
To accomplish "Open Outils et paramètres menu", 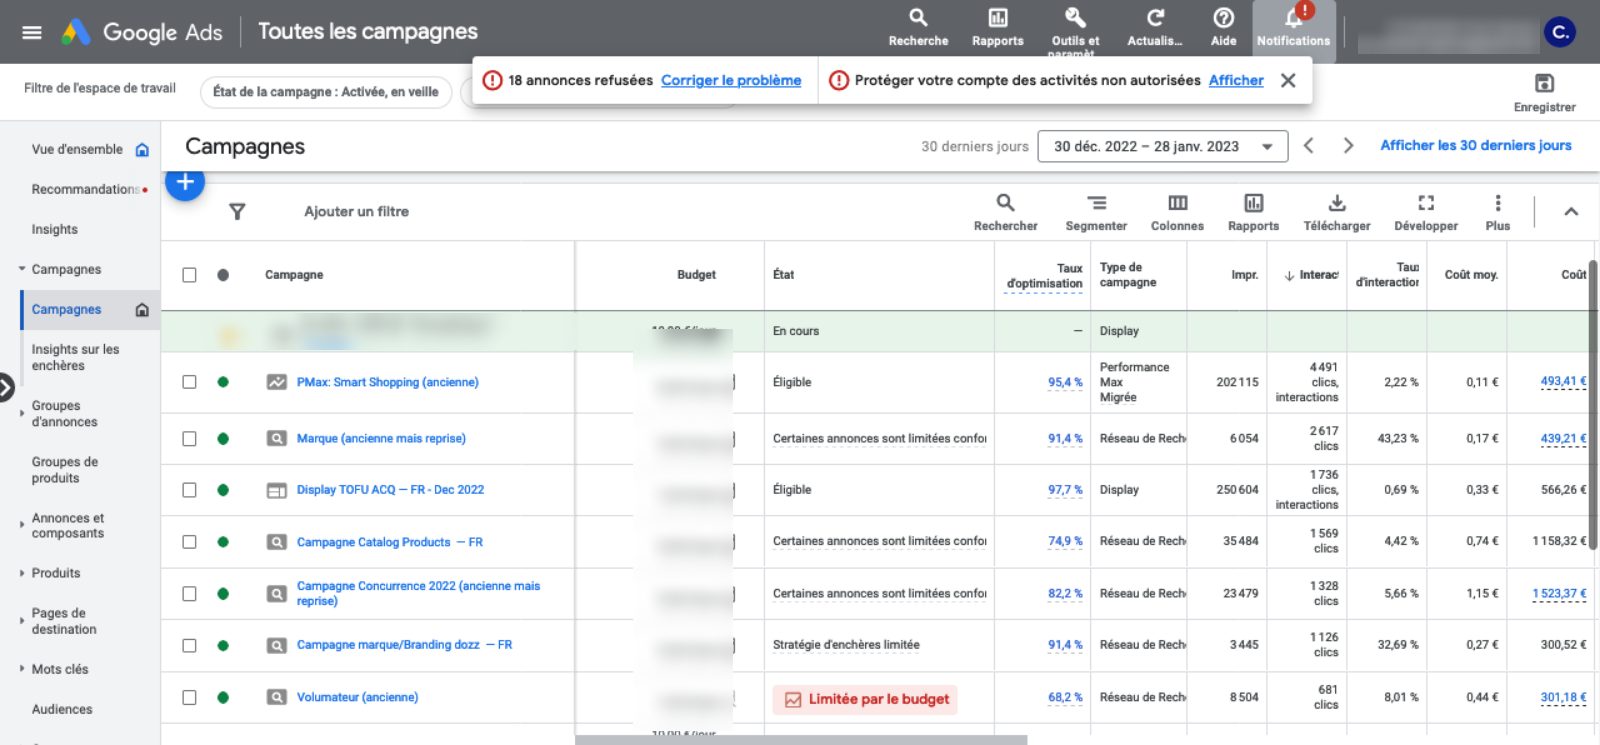I will tap(1075, 30).
